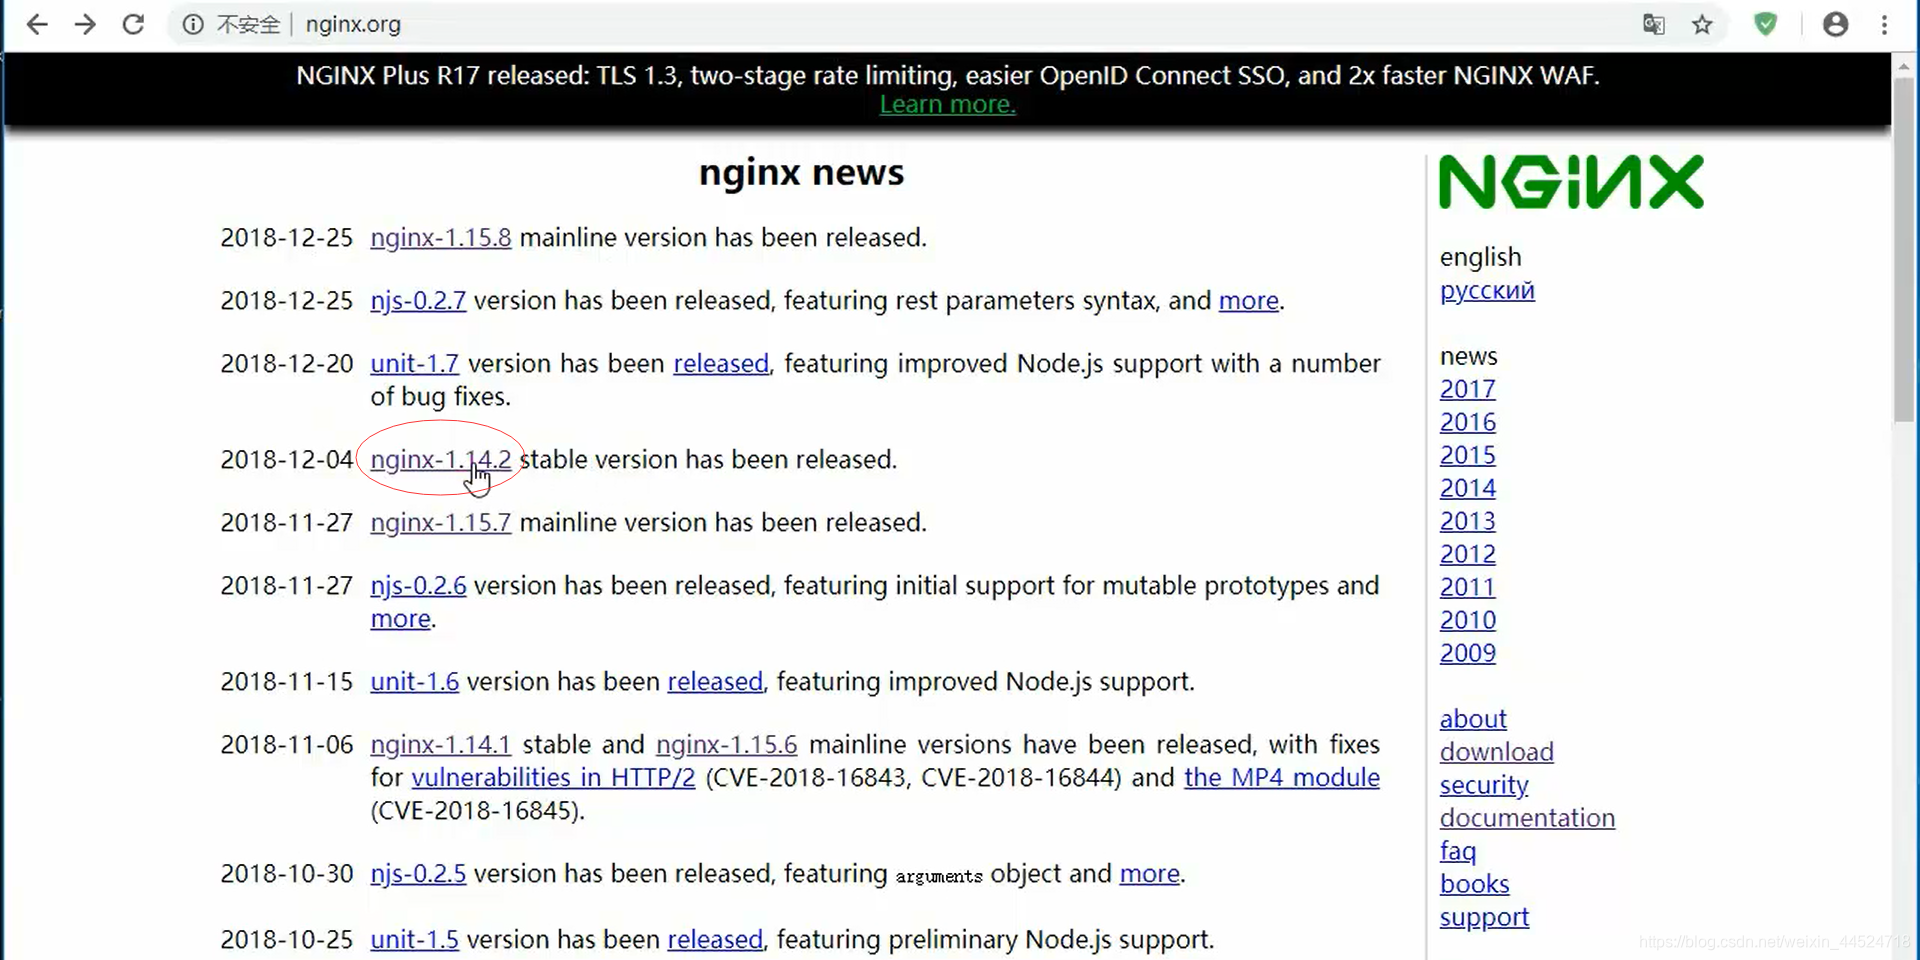Open the about page link

[x=1473, y=719]
